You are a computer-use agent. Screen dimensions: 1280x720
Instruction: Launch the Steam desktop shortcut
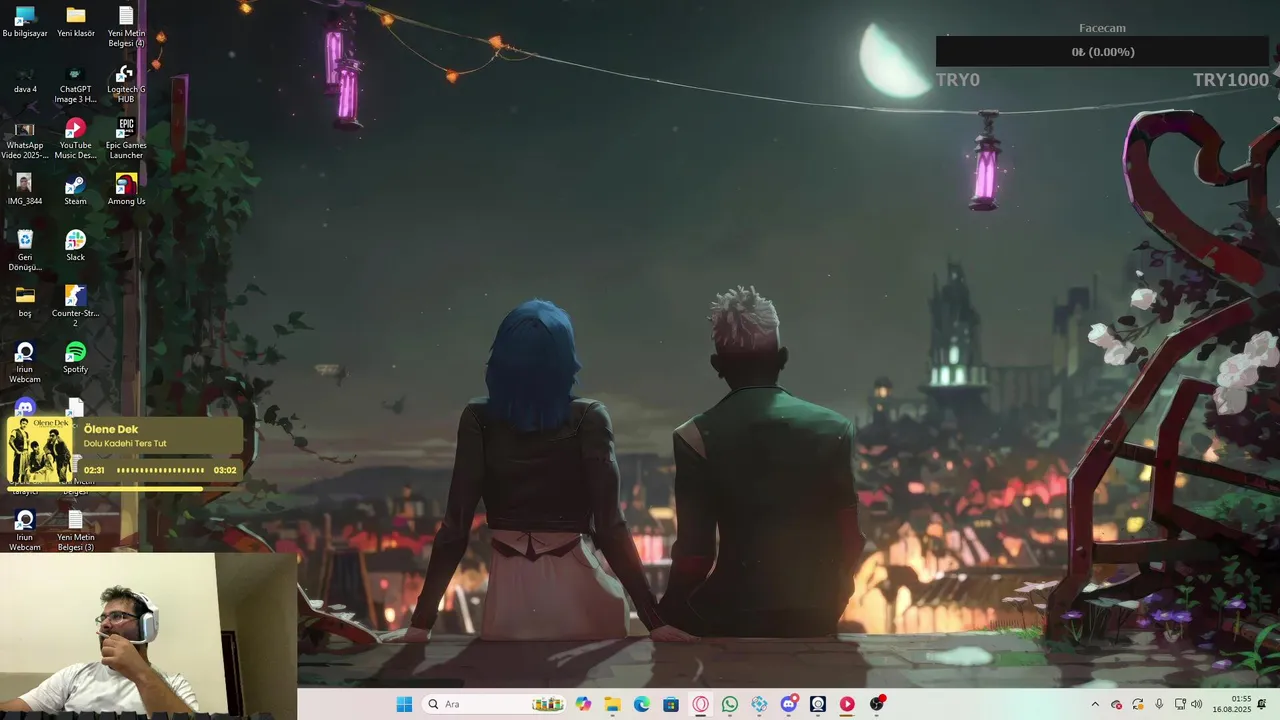point(76,190)
